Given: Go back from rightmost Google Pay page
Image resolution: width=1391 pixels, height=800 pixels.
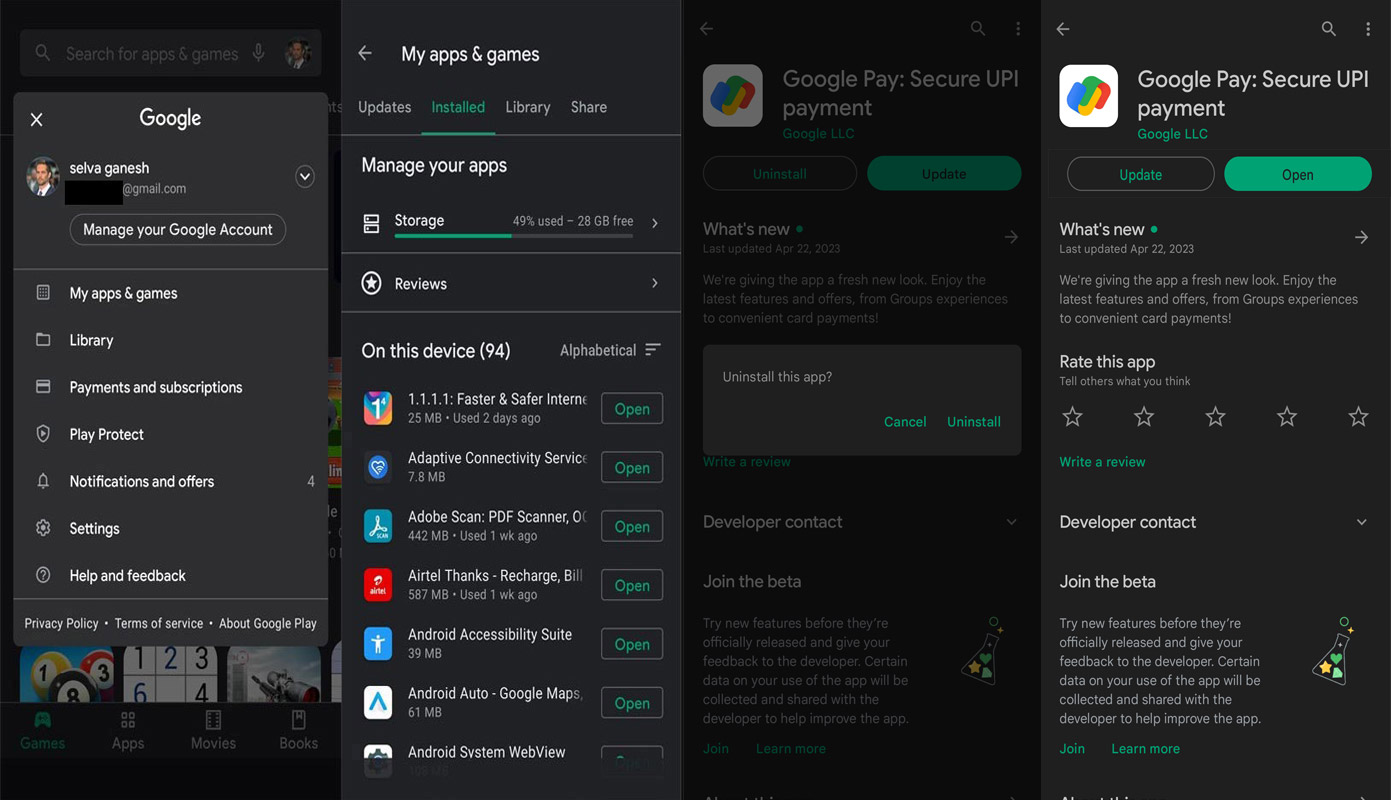Looking at the screenshot, I should click(1063, 29).
